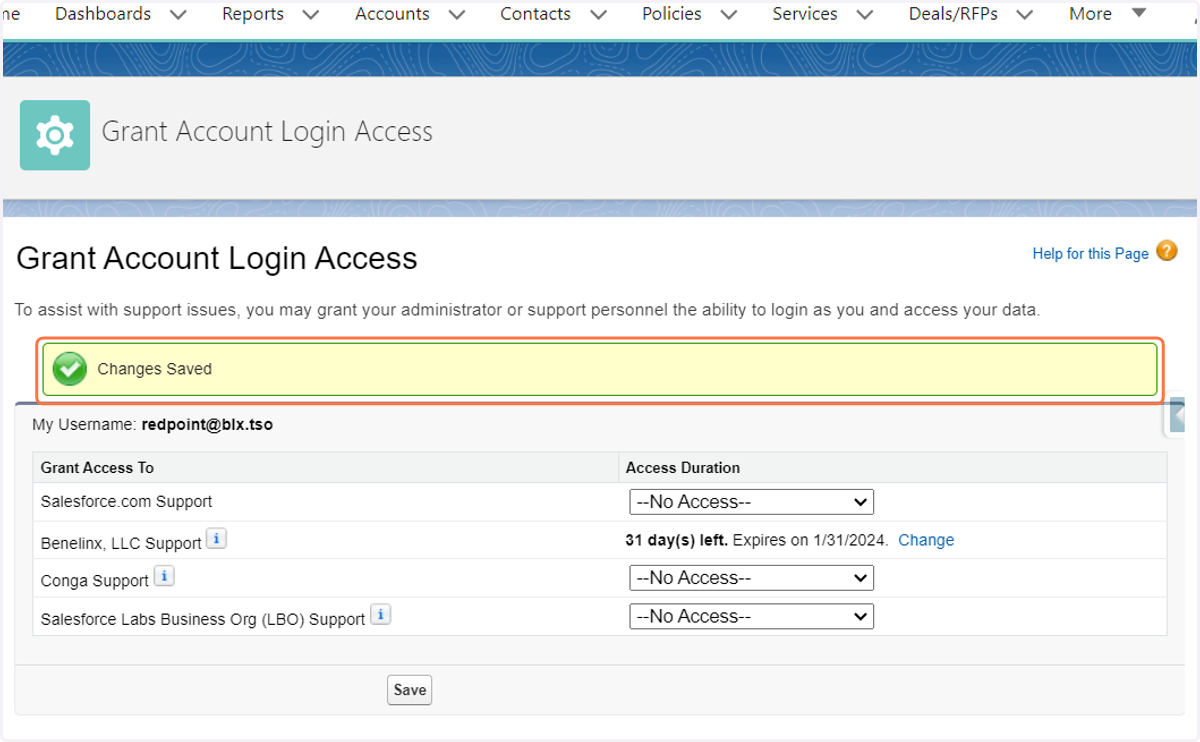
Task: Click the info icon next to Conga Support
Action: (164, 577)
